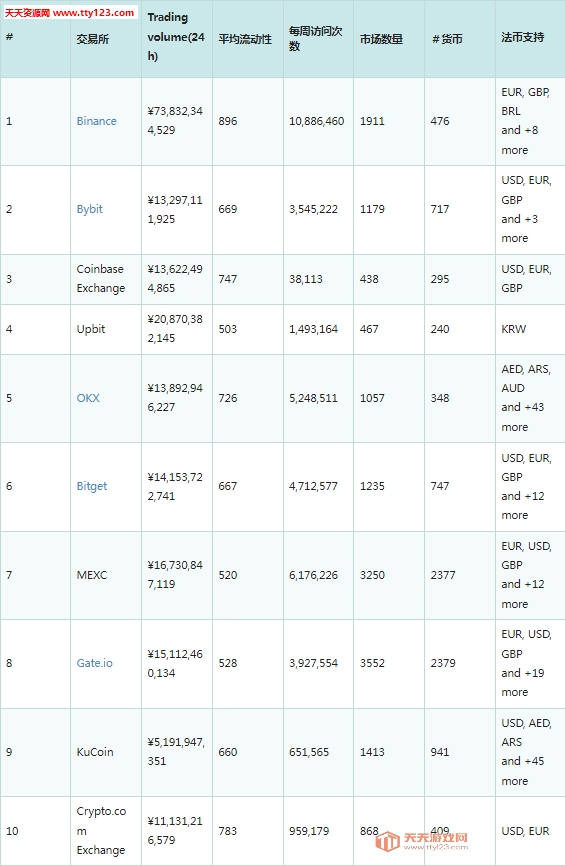
Task: Click the 天天资源网 www.tty123.com banner
Action: pos(69,13)
